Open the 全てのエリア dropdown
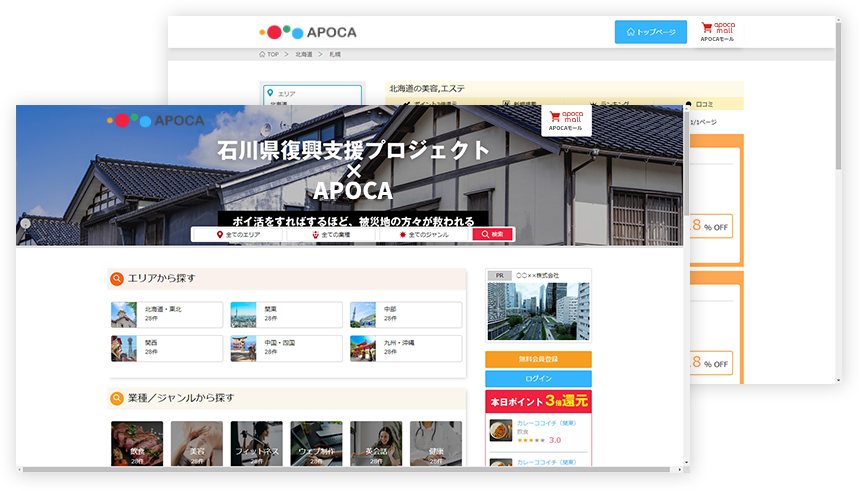The height and width of the screenshot is (491, 860). (x=238, y=234)
